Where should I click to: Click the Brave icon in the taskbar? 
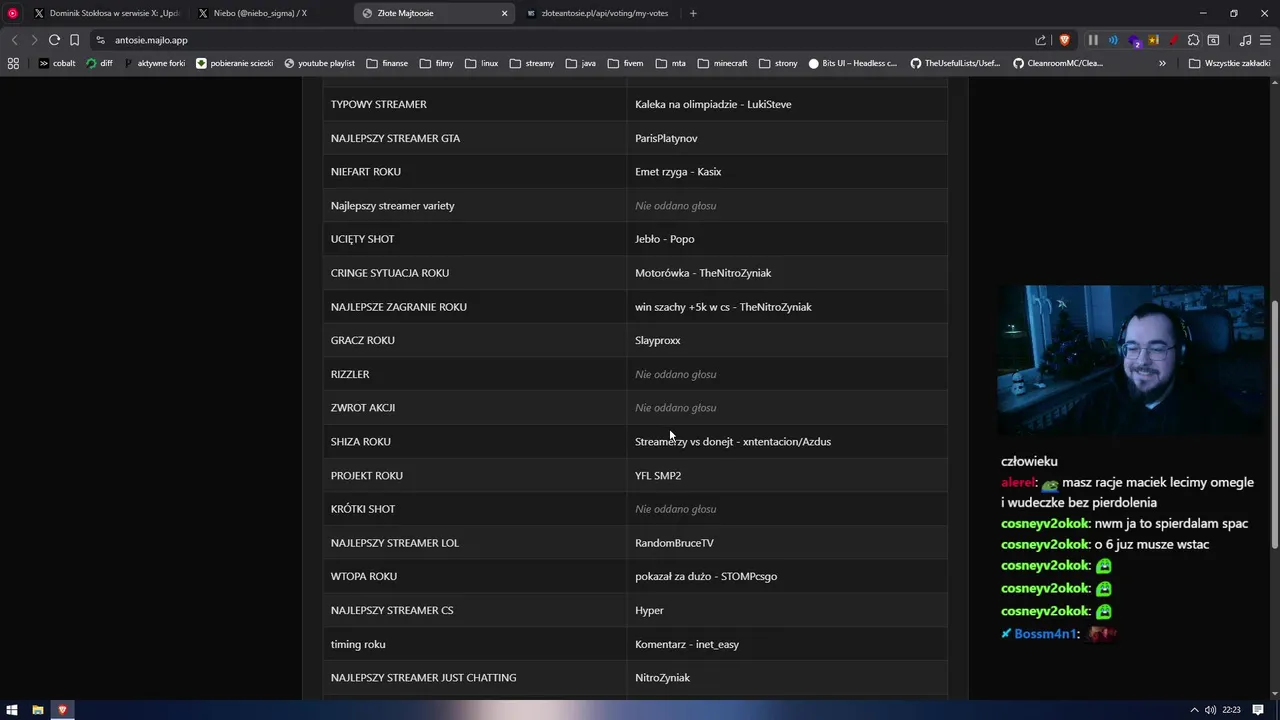pyautogui.click(x=62, y=710)
